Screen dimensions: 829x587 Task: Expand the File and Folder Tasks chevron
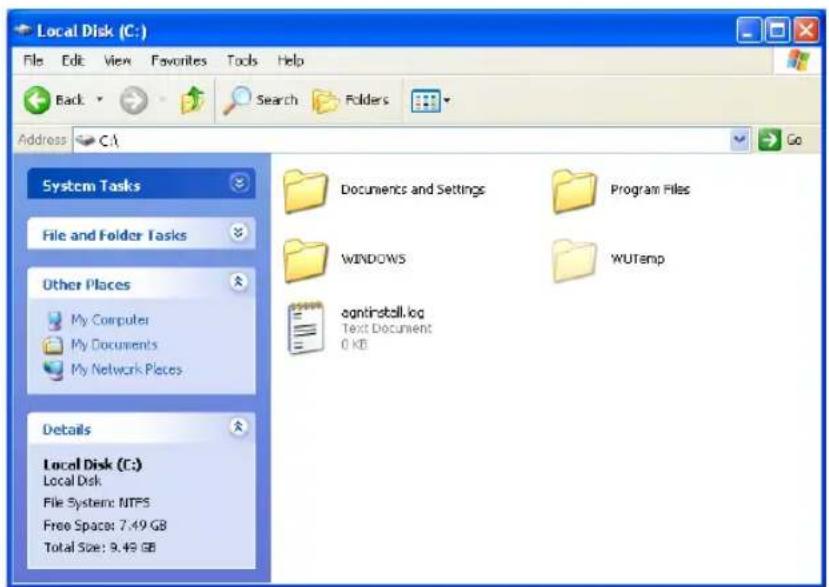tap(238, 232)
